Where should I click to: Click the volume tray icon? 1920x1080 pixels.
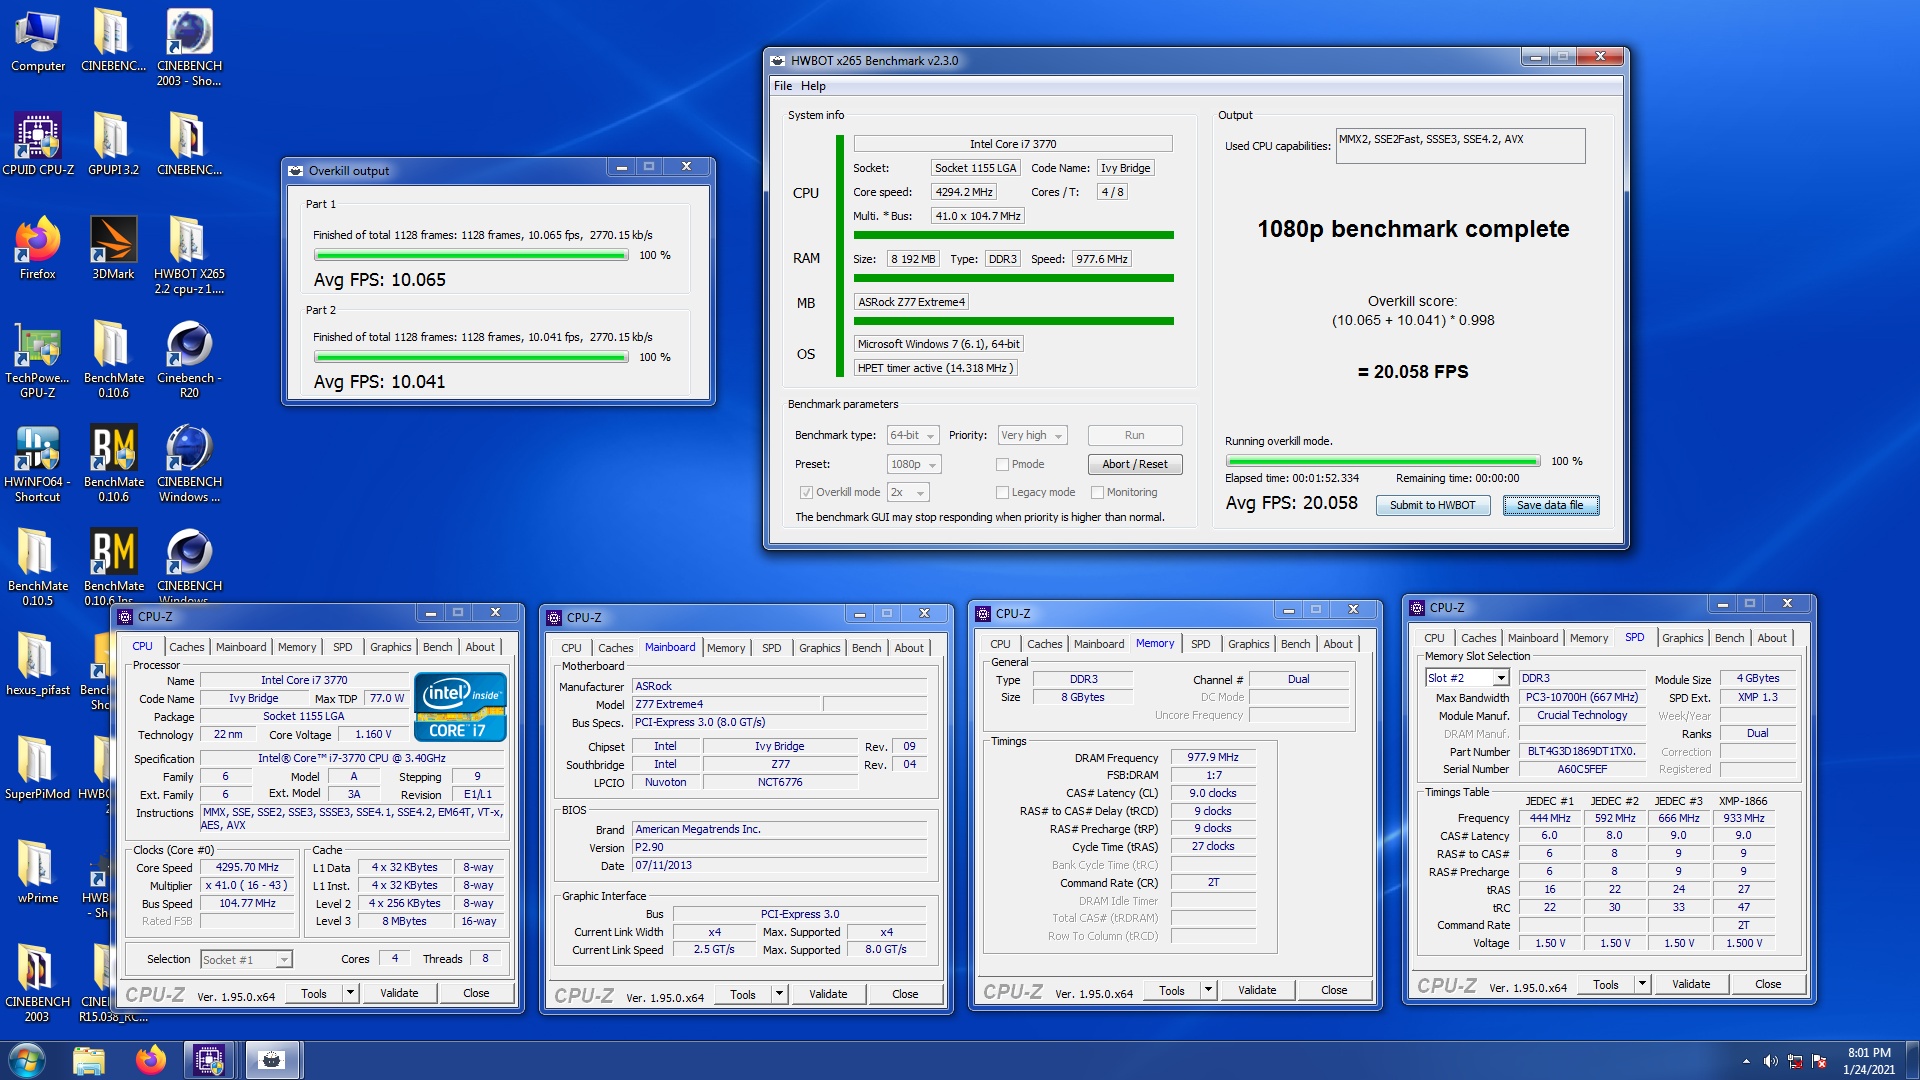coord(1770,1061)
